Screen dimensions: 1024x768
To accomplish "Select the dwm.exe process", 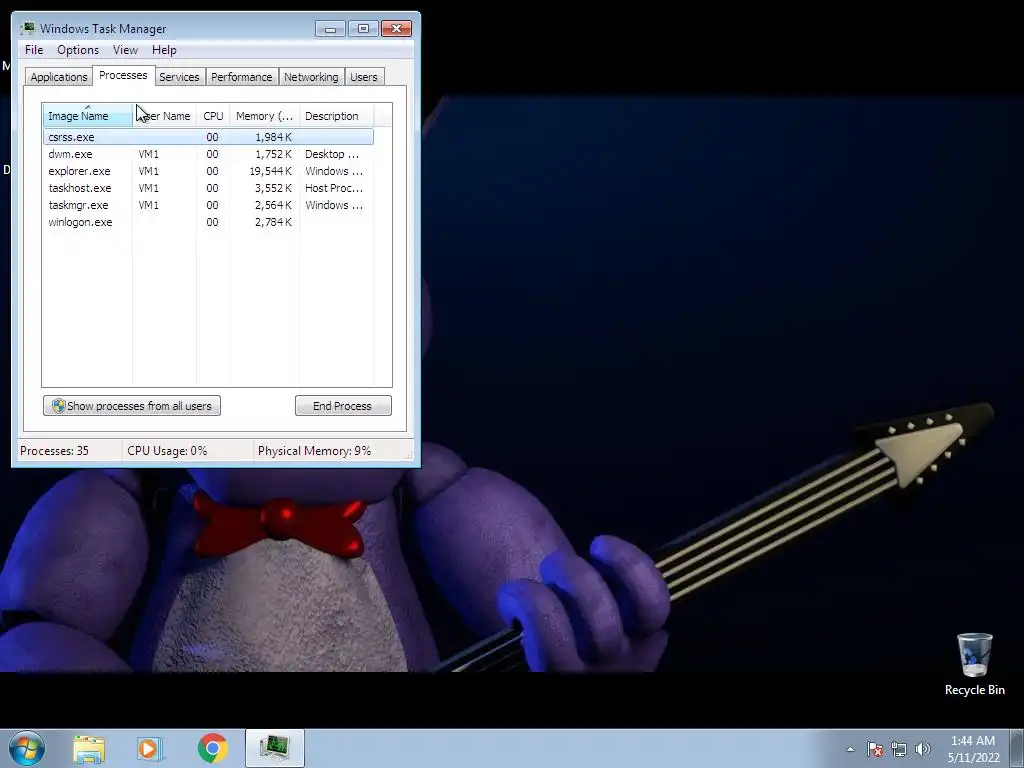I will click(x=208, y=154).
